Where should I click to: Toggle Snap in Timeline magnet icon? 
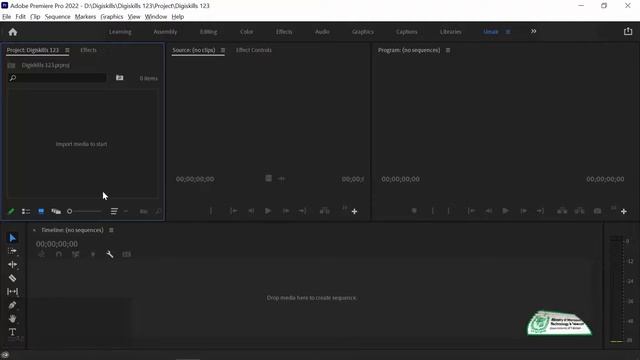[59, 254]
